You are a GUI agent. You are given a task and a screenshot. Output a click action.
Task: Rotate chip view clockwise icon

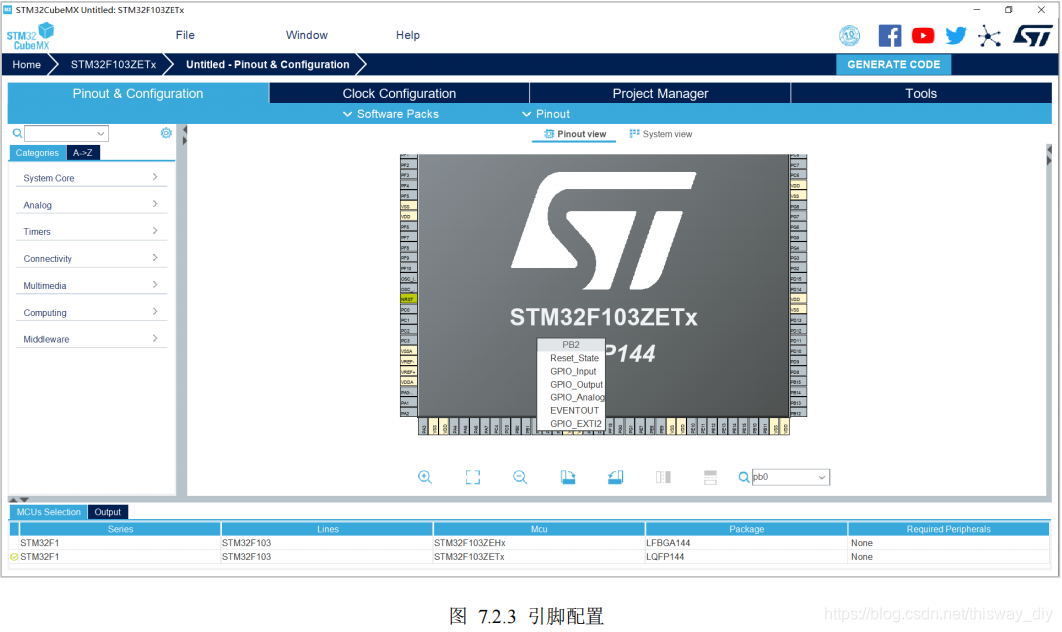click(568, 477)
